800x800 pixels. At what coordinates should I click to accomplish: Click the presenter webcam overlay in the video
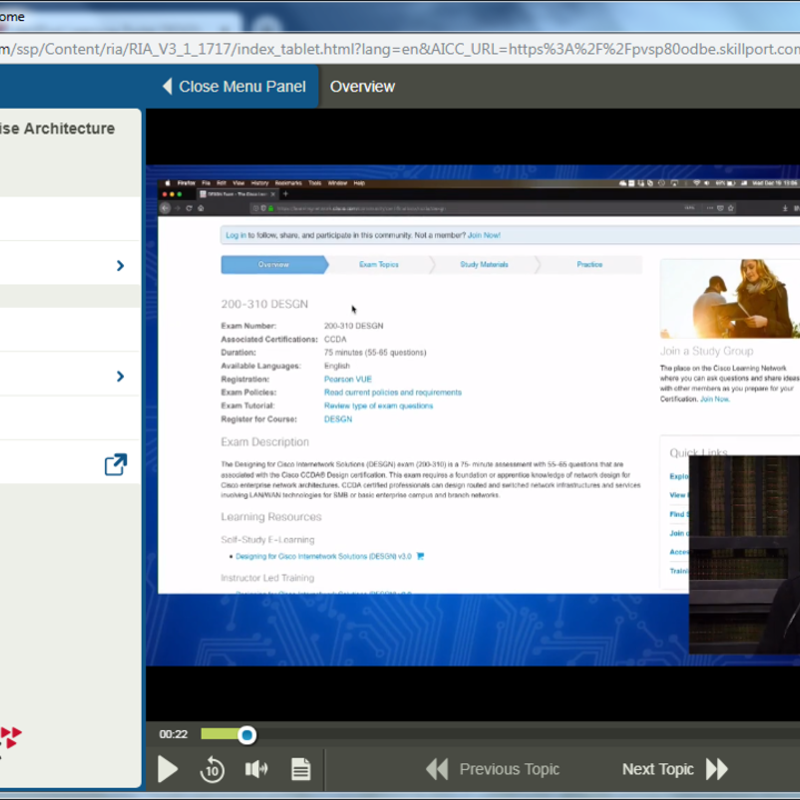coord(744,555)
